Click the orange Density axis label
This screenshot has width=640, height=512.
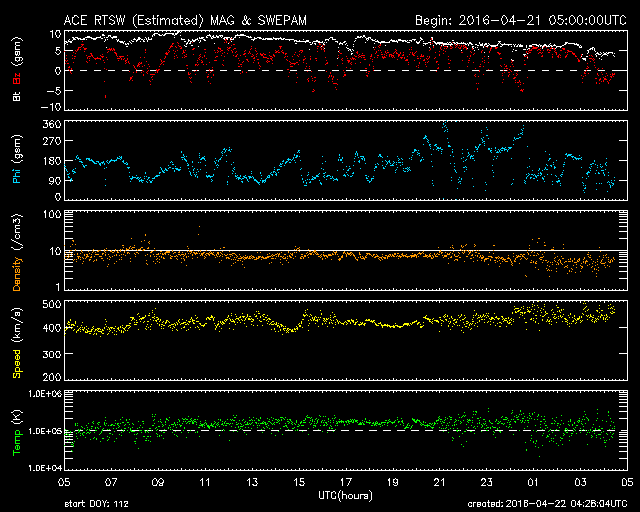[17, 251]
